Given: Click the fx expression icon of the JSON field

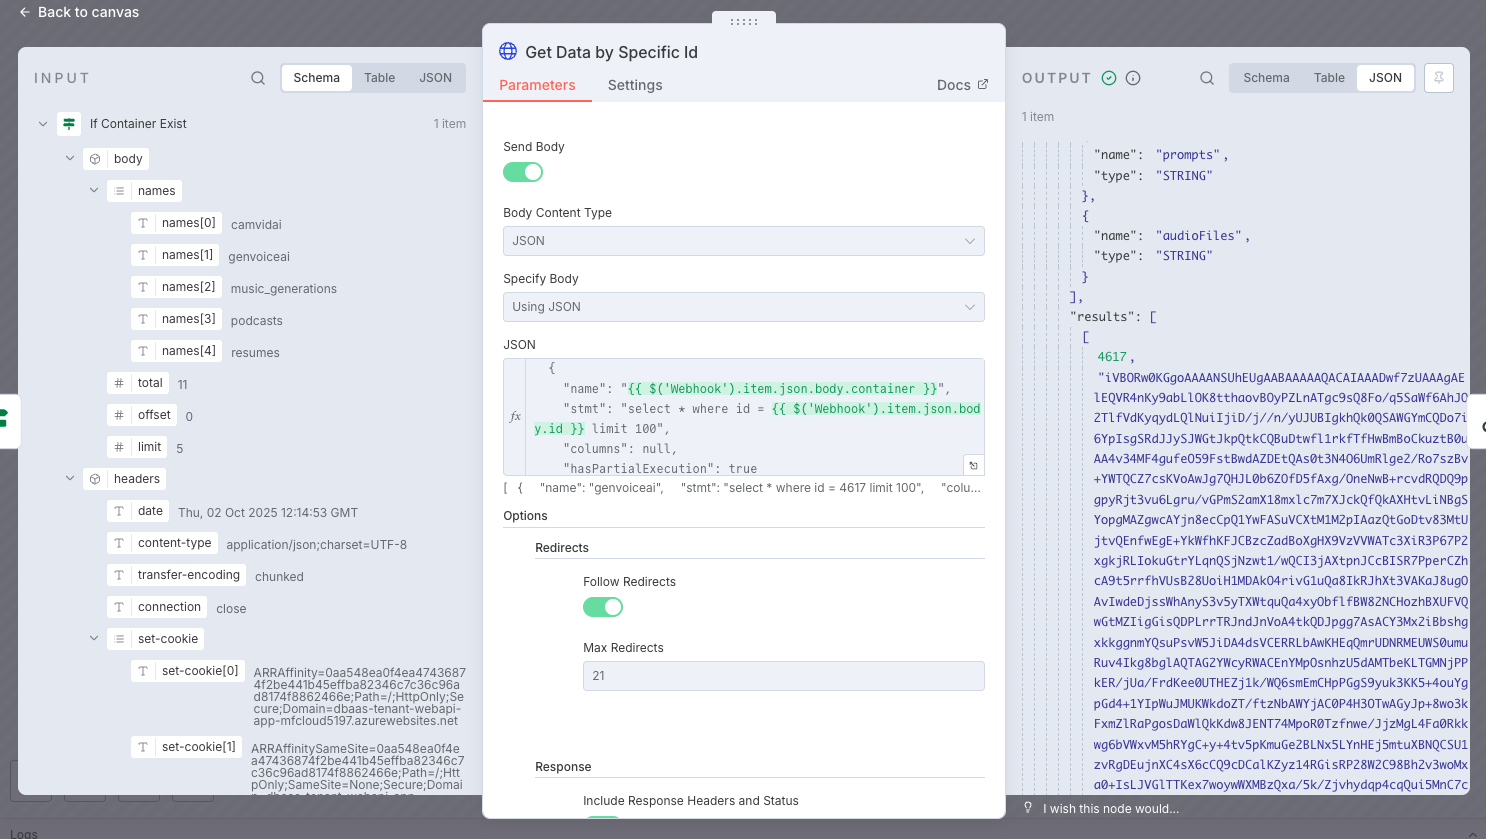Looking at the screenshot, I should point(516,416).
